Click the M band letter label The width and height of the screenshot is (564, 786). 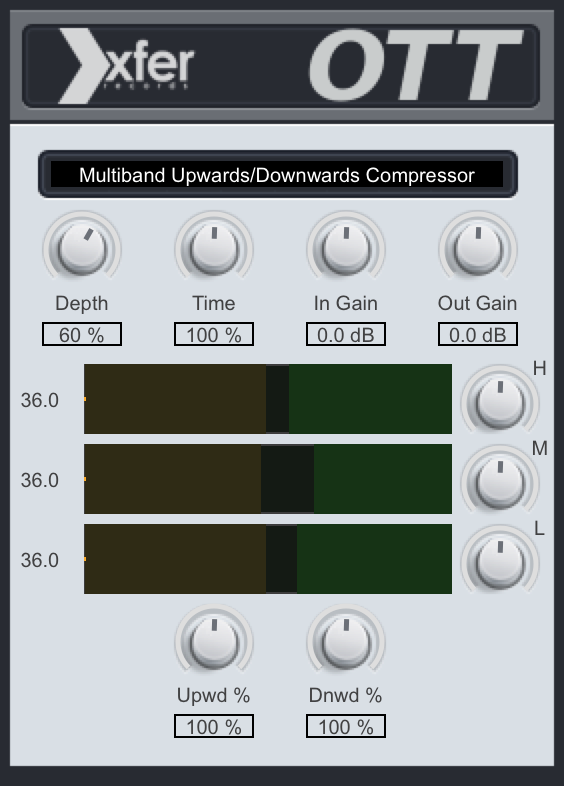pyautogui.click(x=539, y=449)
